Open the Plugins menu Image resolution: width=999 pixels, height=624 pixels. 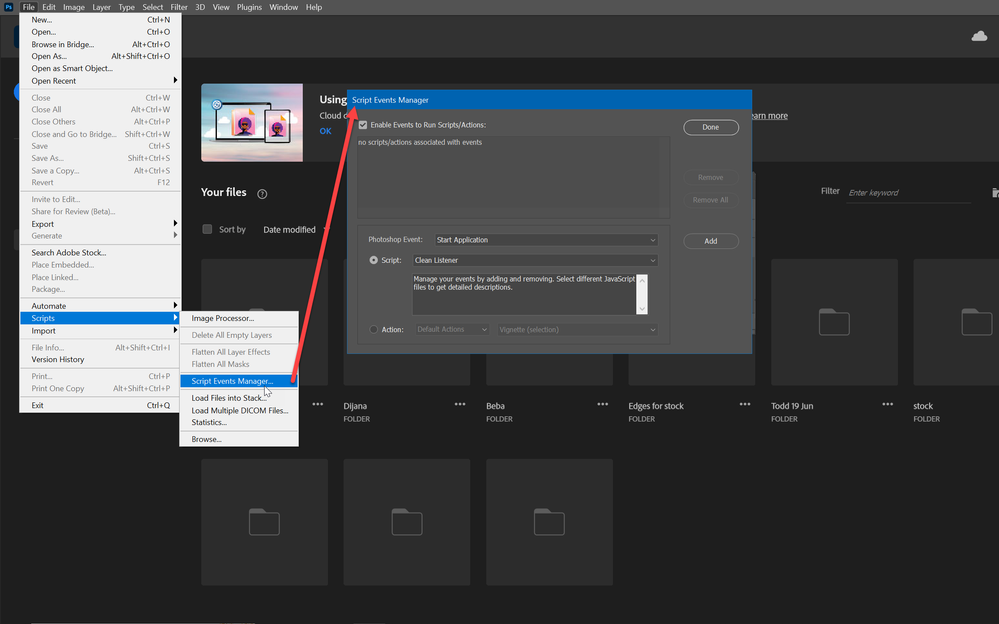point(249,7)
